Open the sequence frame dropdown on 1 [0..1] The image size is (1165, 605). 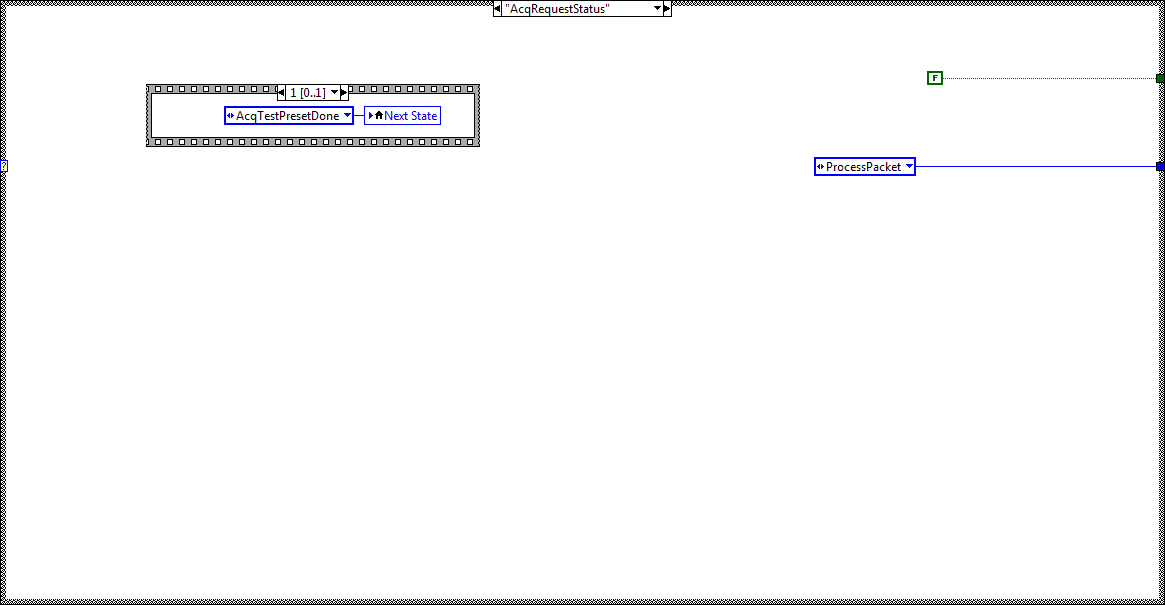[335, 91]
